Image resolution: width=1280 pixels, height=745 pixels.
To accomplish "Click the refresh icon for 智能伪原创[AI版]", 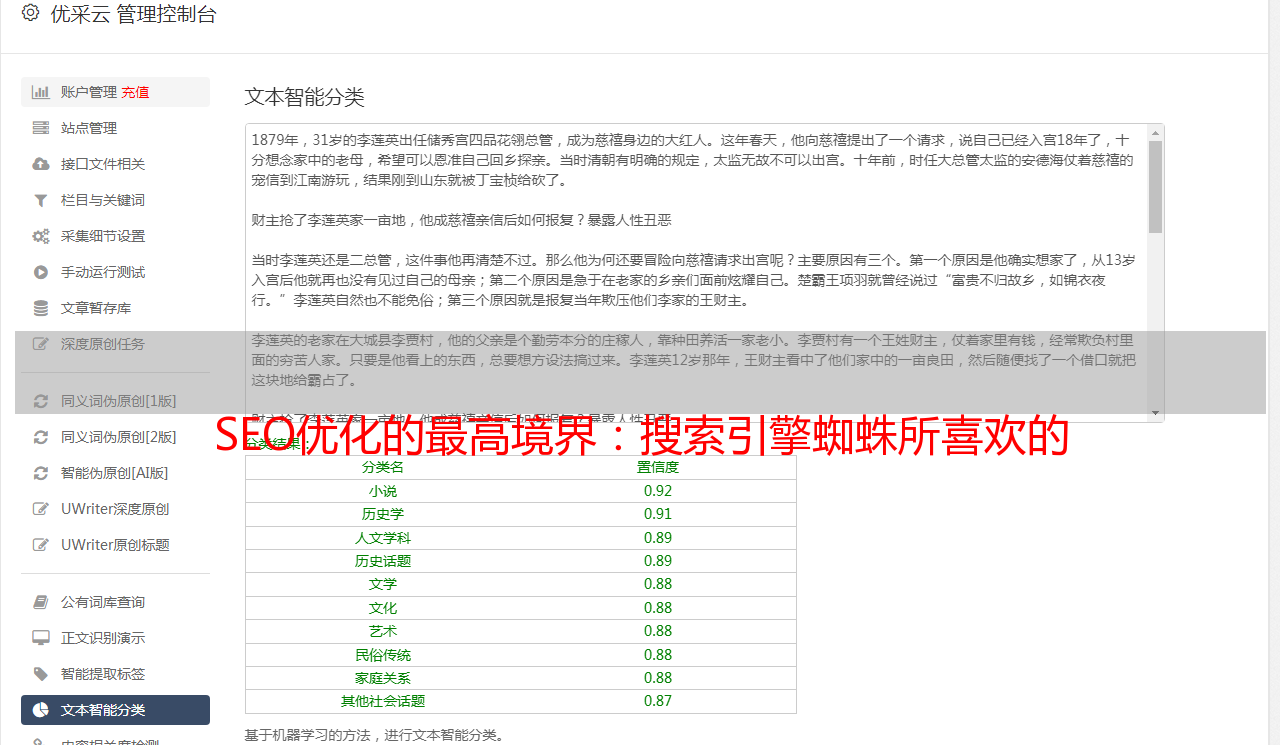I will point(41,473).
